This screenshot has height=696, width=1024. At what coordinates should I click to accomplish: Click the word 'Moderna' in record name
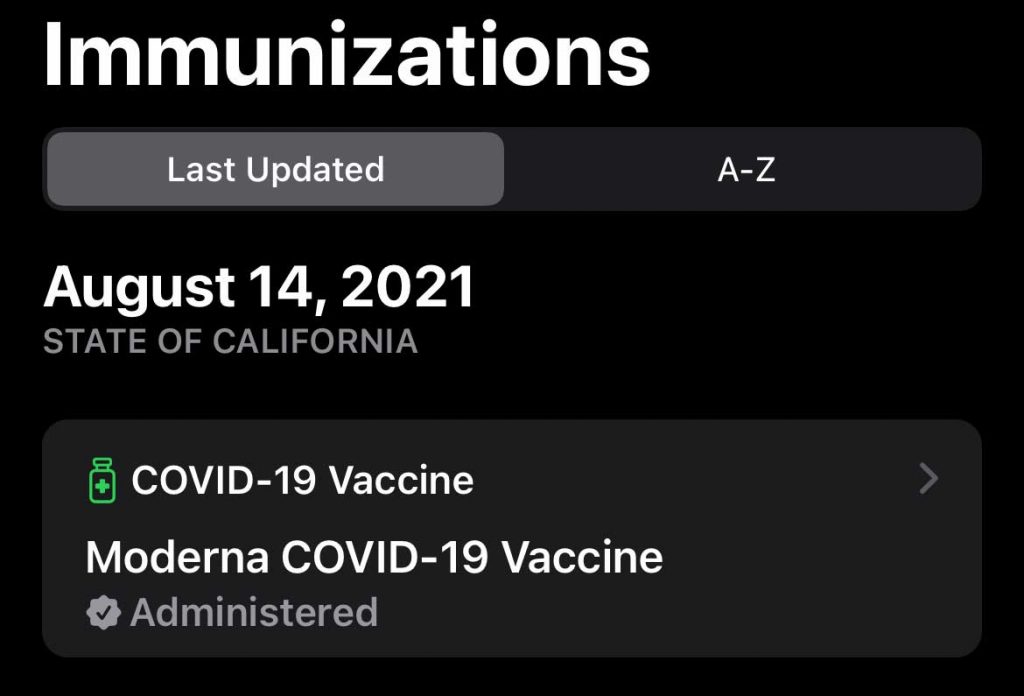coord(177,557)
